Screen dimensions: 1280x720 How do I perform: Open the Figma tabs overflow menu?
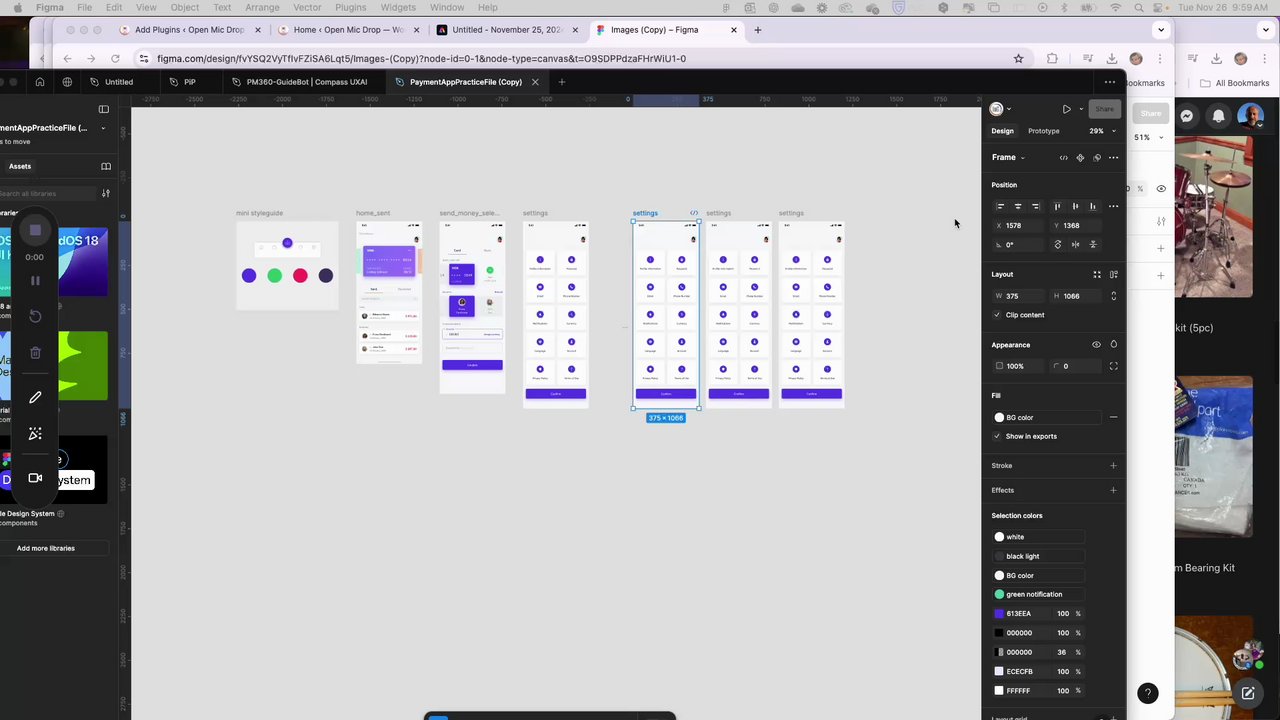(1110, 82)
